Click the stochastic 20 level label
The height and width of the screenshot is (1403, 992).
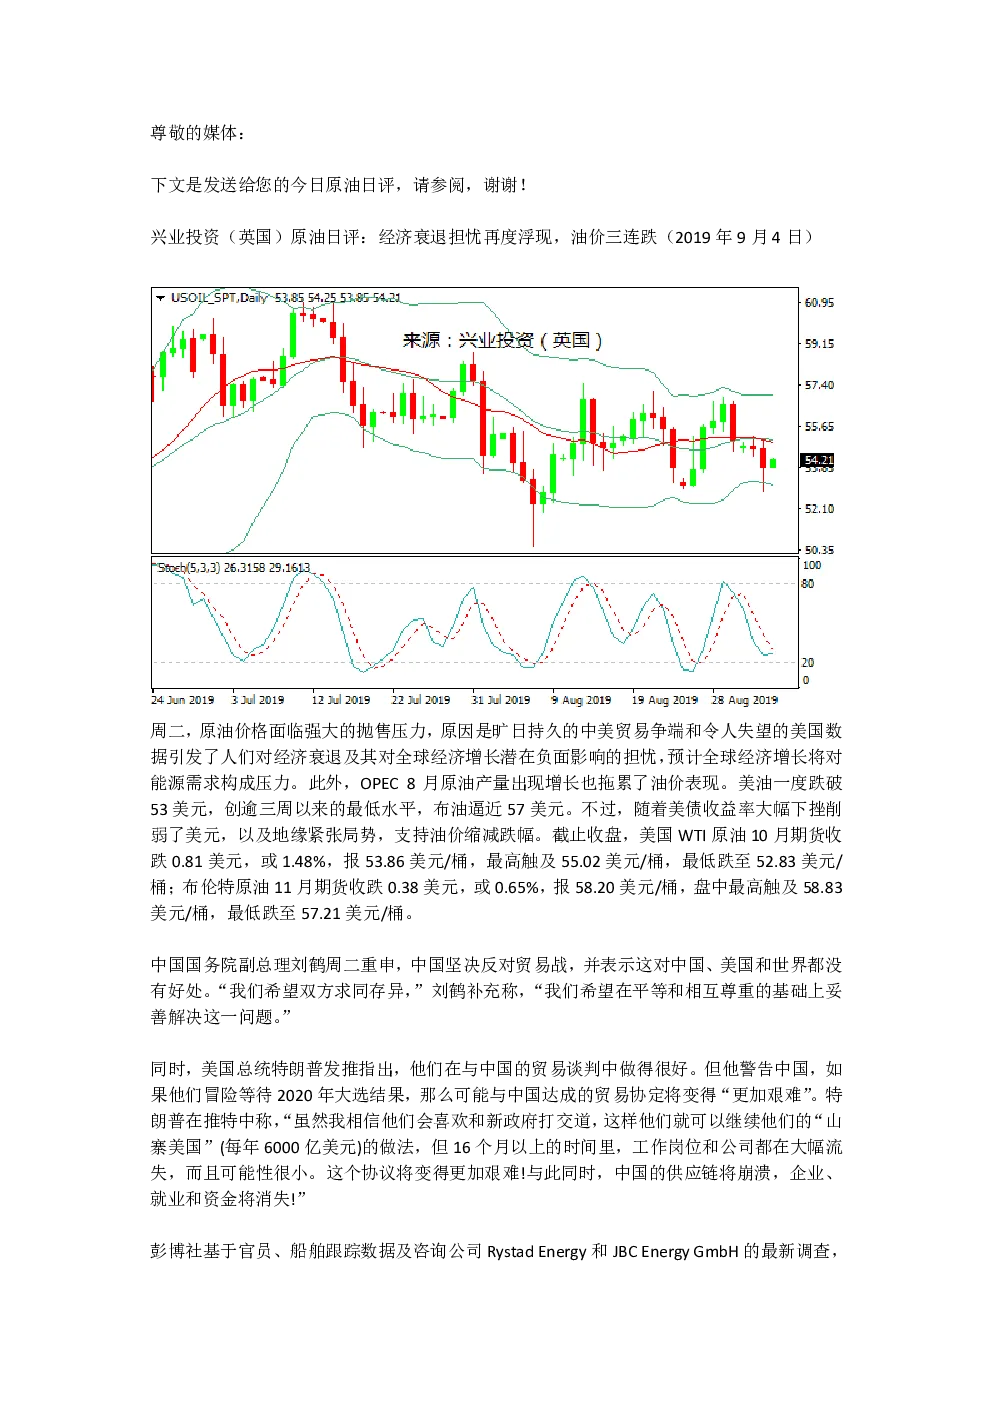(808, 663)
